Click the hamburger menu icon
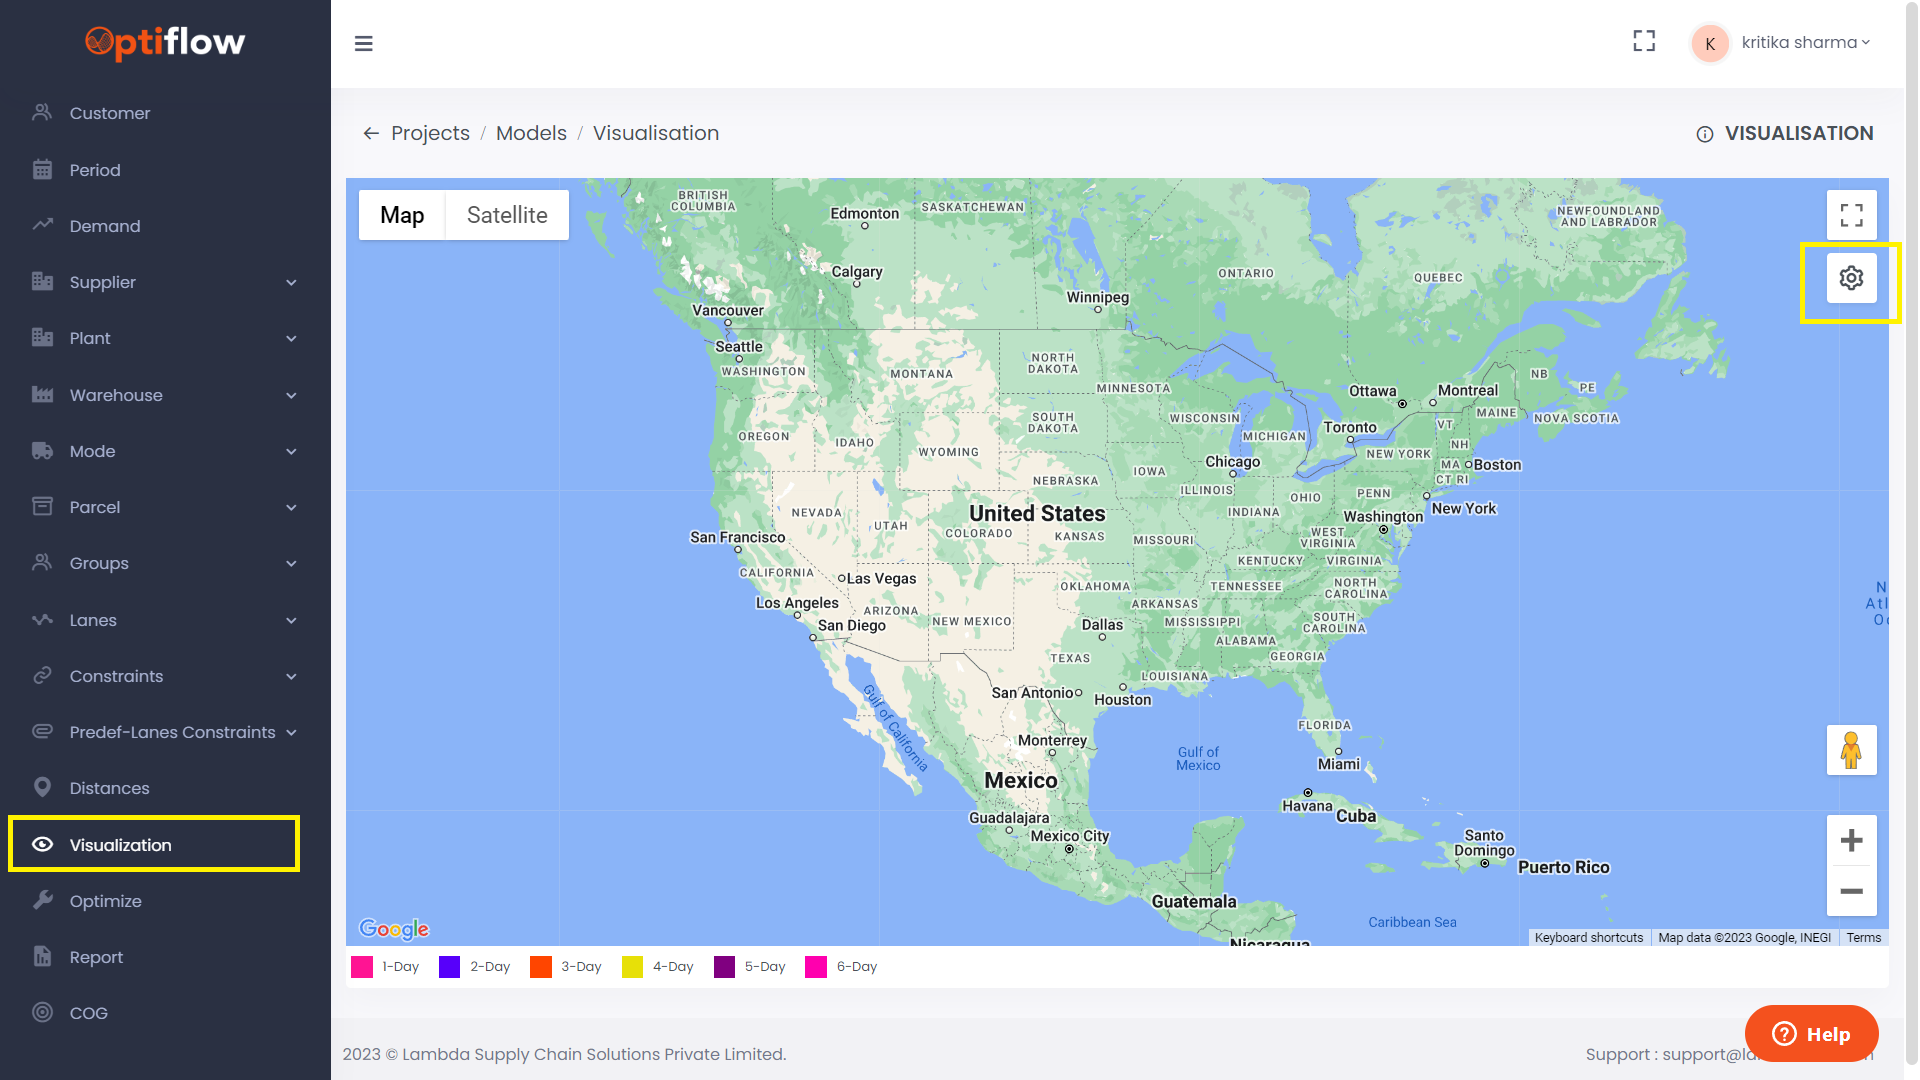Screen dimensions: 1920x1080 click(x=364, y=43)
